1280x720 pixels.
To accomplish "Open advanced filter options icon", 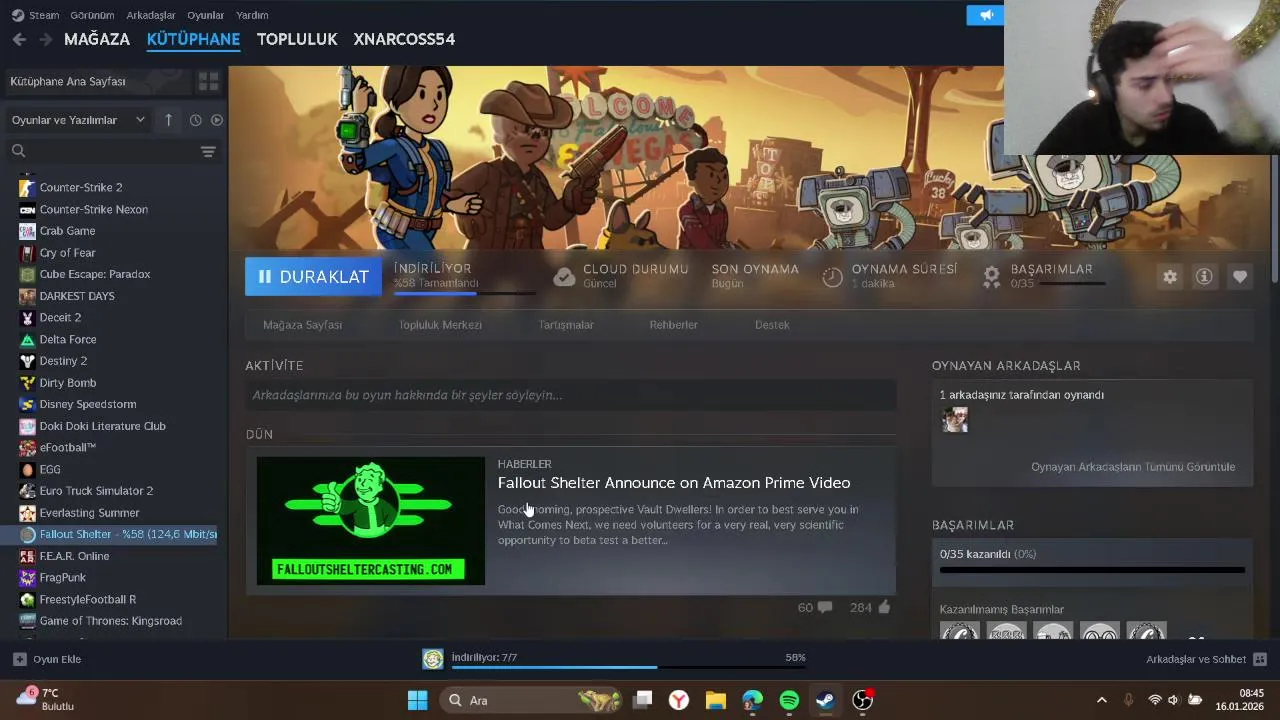I will coord(208,151).
